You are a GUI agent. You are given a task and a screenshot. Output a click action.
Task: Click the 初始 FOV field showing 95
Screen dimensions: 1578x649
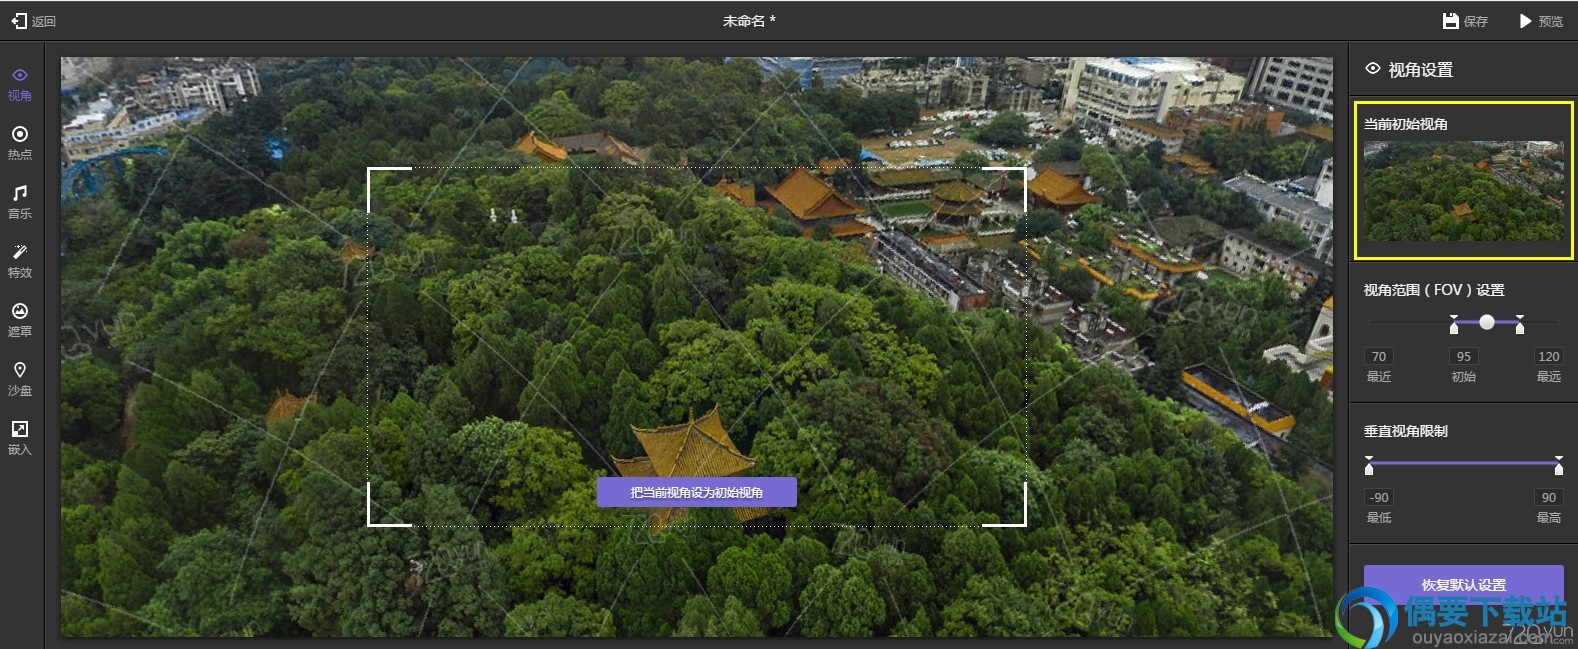point(1464,357)
